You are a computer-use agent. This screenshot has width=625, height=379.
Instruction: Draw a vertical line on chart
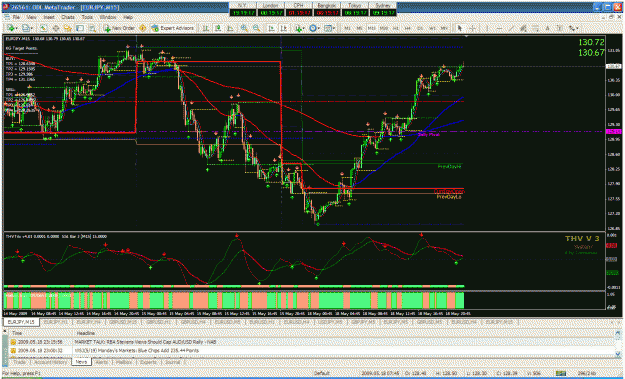[487, 28]
